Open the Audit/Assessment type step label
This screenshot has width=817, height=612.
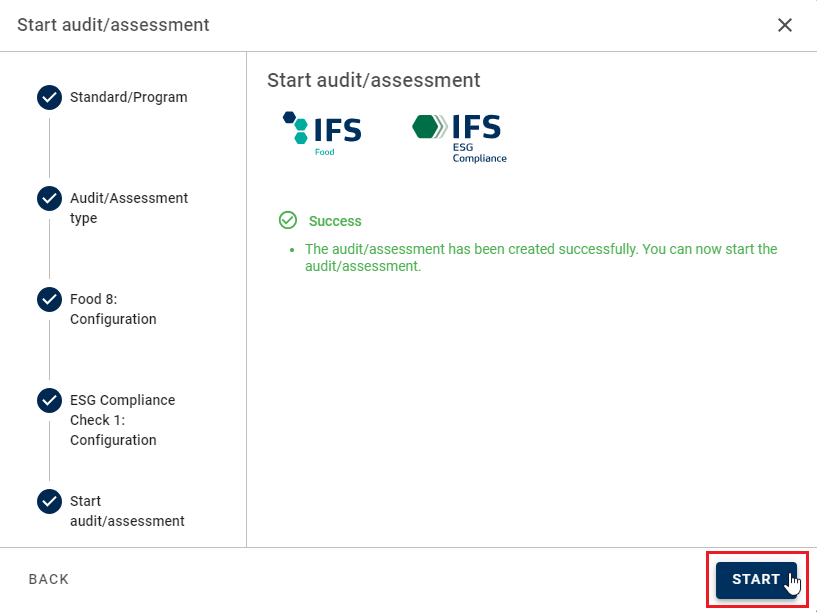point(129,208)
